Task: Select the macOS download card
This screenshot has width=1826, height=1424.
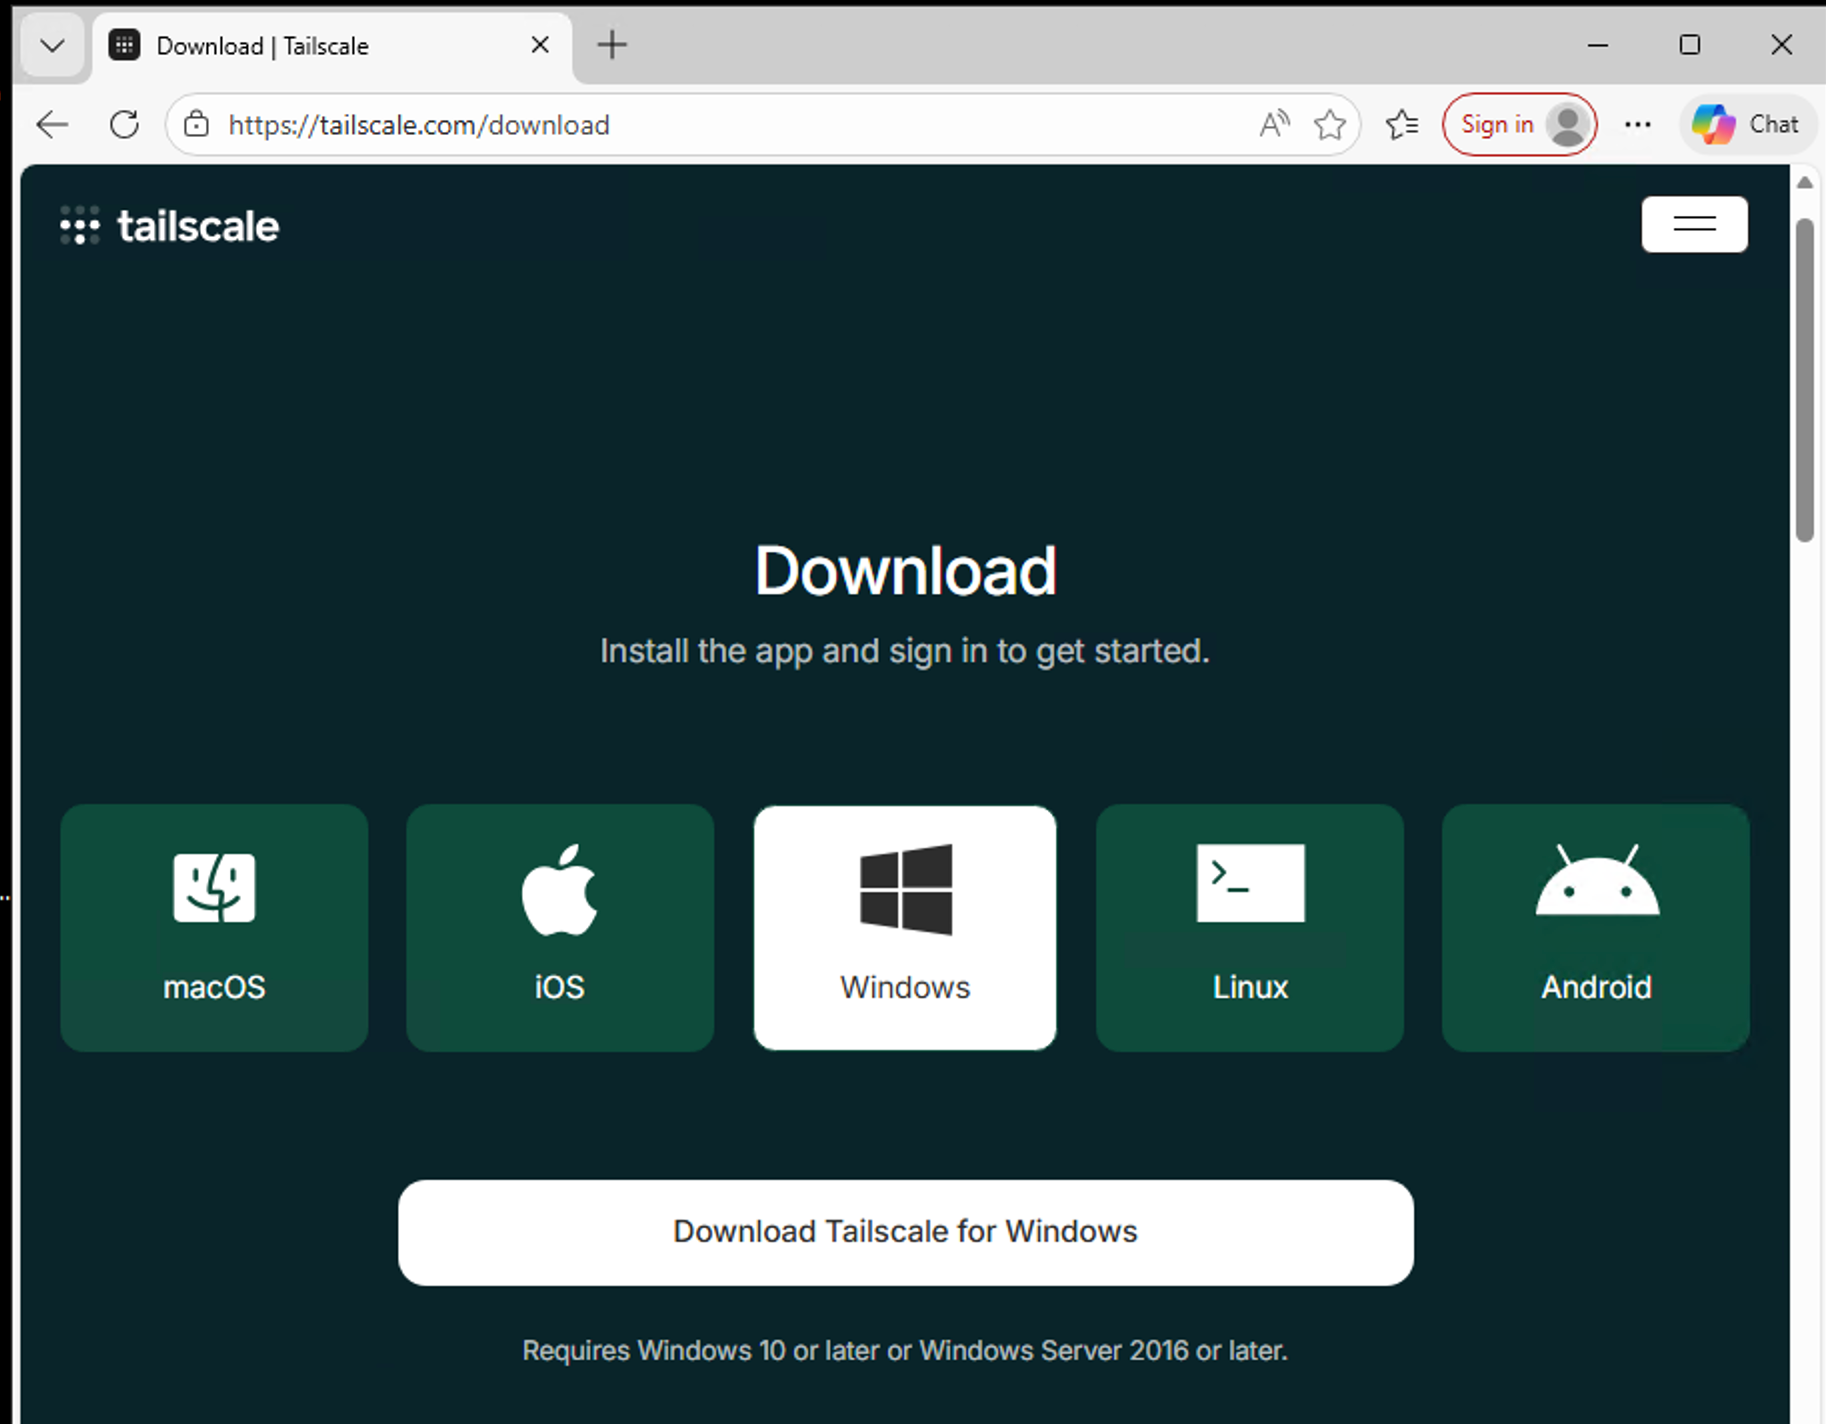Action: point(213,928)
